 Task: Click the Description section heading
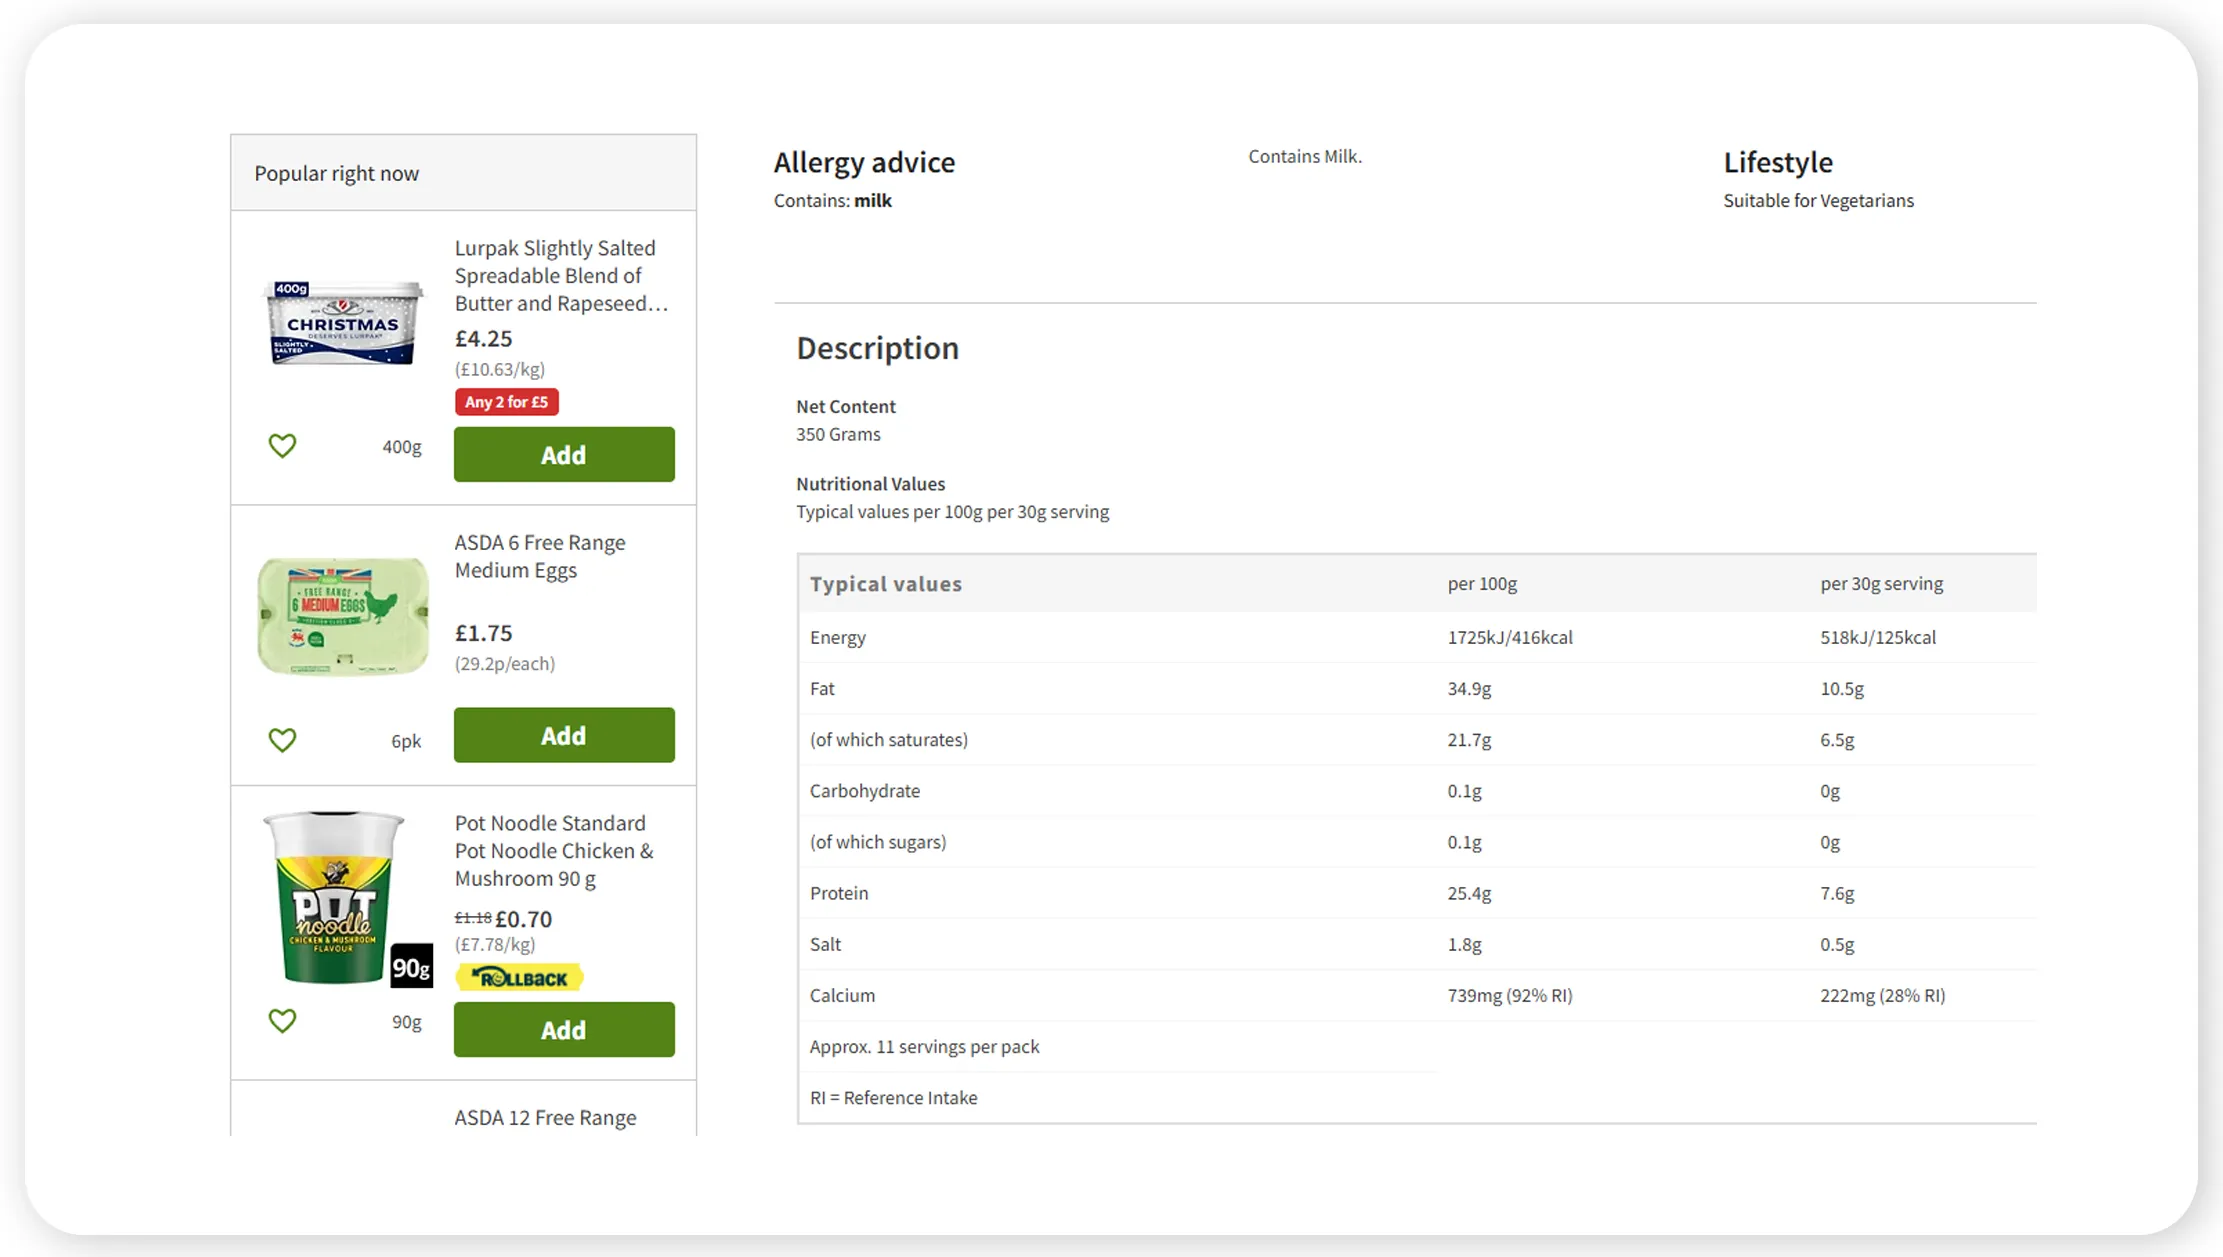(x=877, y=348)
